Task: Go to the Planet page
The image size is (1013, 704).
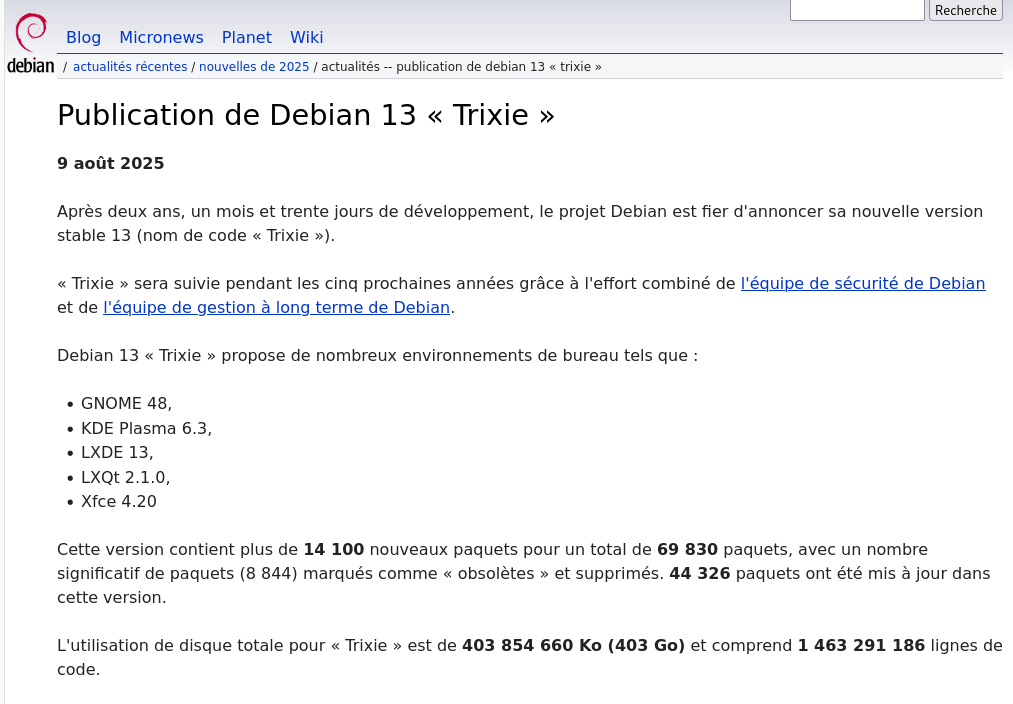Action: click(x=247, y=37)
